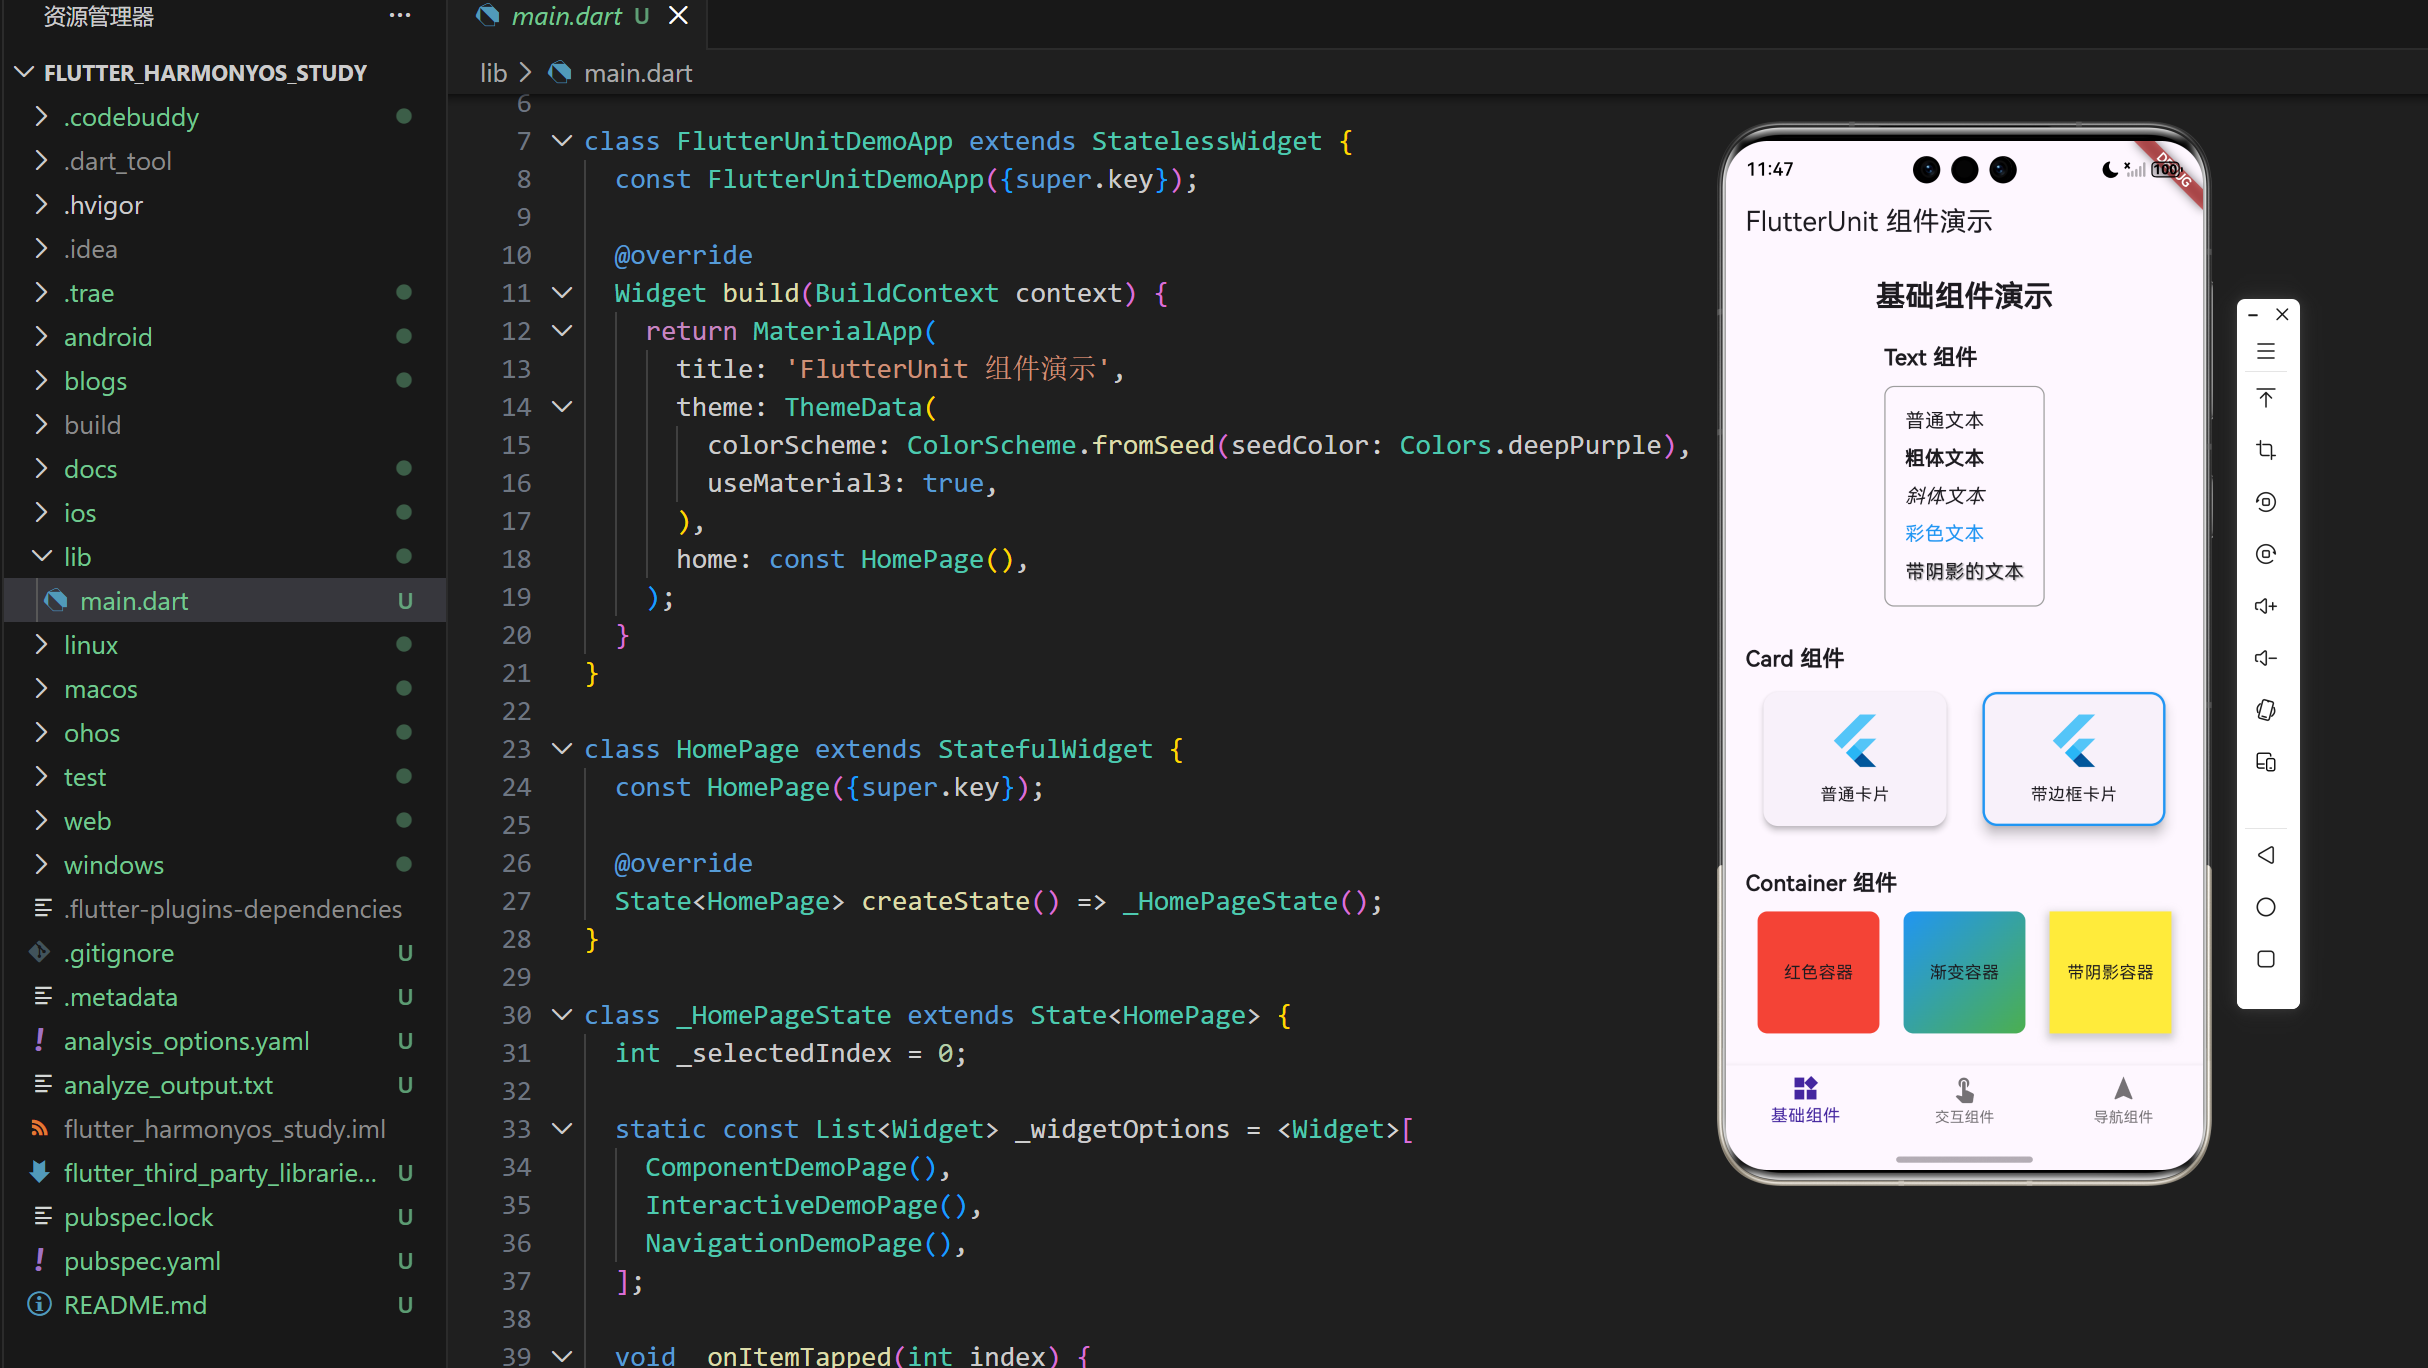Open the emulator hamburger menu
Viewport: 2428px width, 1368px height.
pos(2266,352)
